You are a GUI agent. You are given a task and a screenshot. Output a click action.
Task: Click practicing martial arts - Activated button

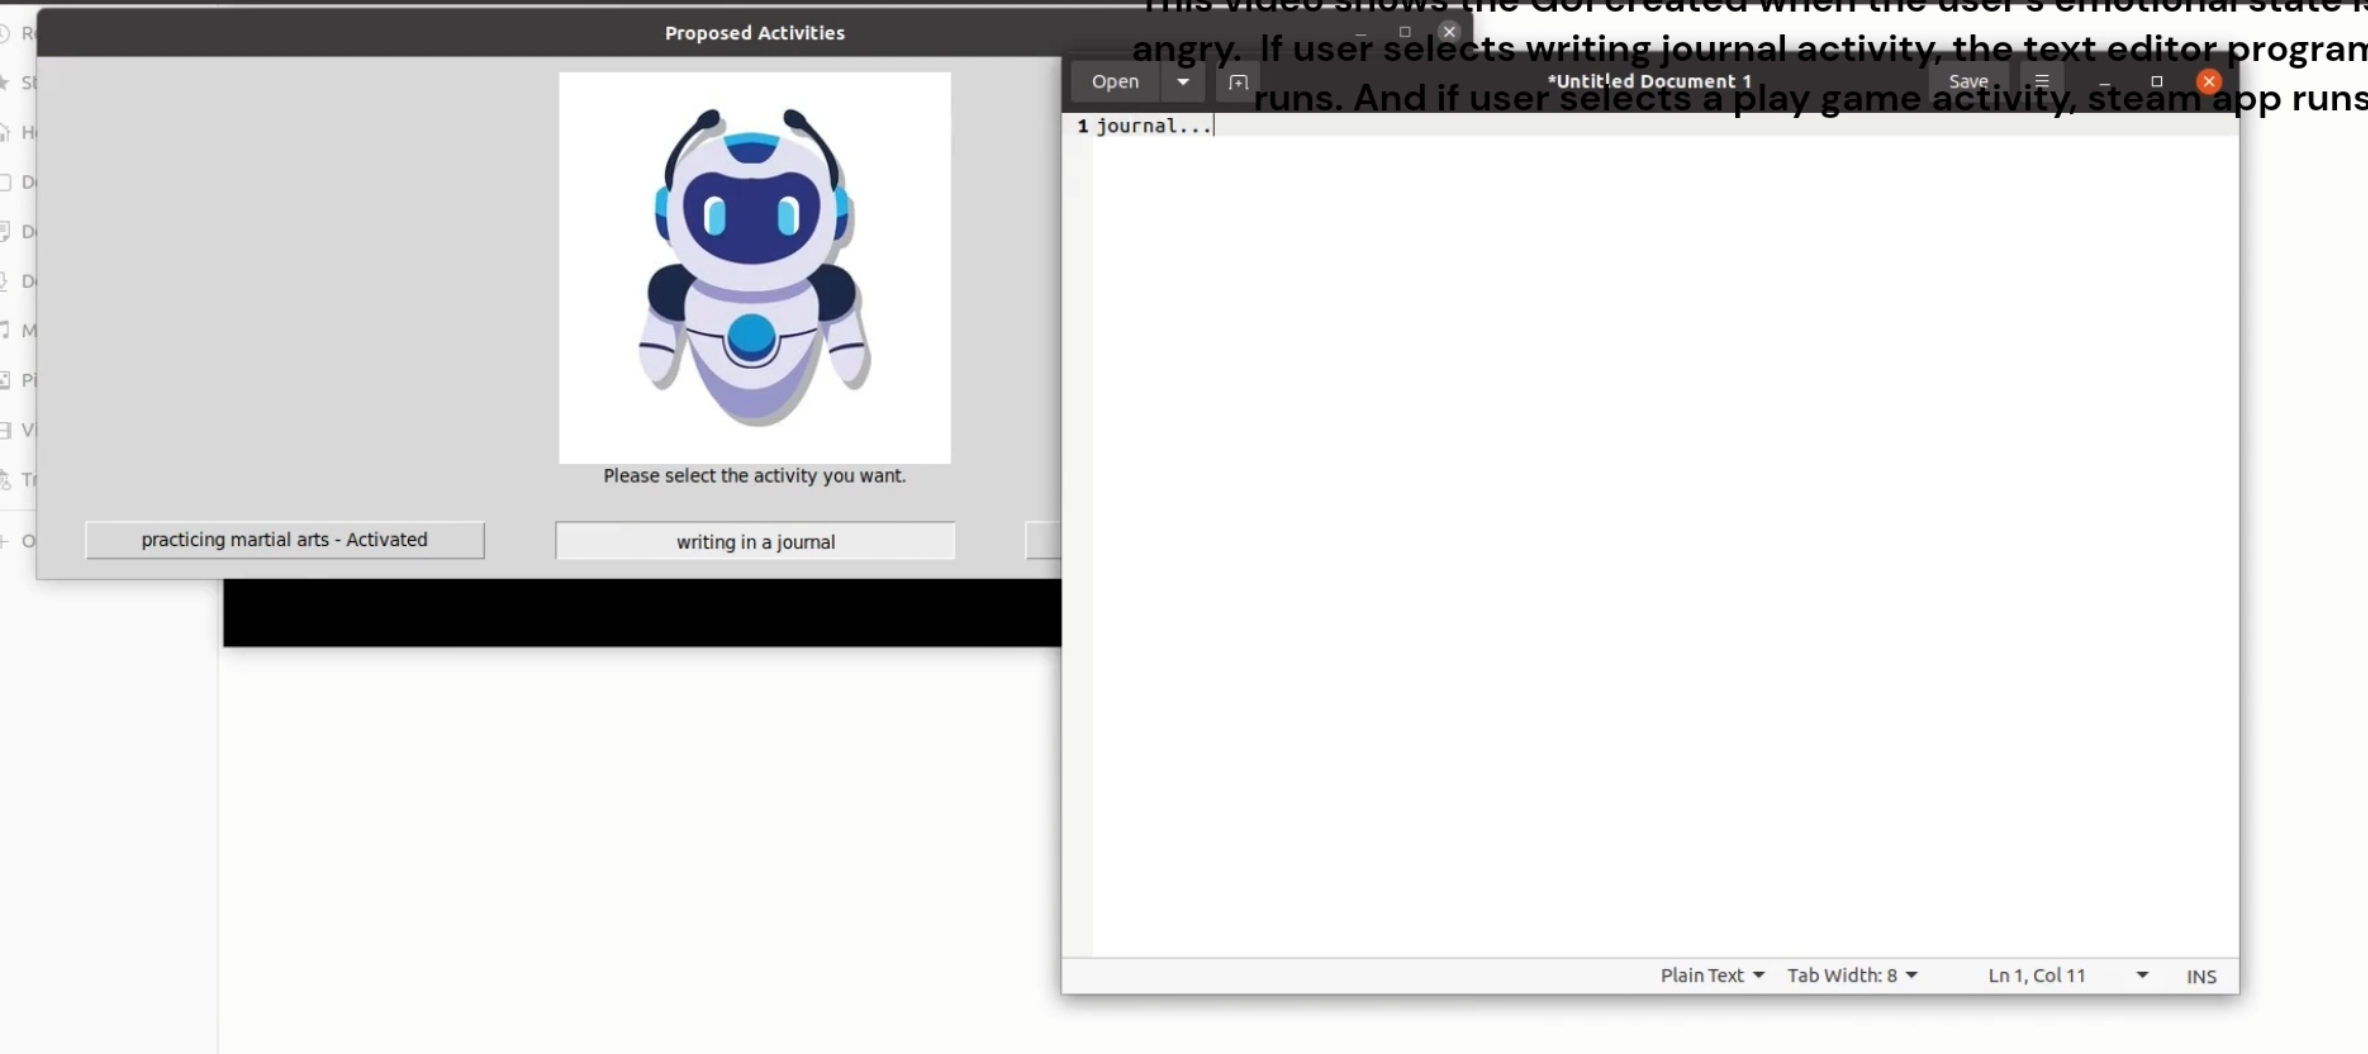[284, 540]
